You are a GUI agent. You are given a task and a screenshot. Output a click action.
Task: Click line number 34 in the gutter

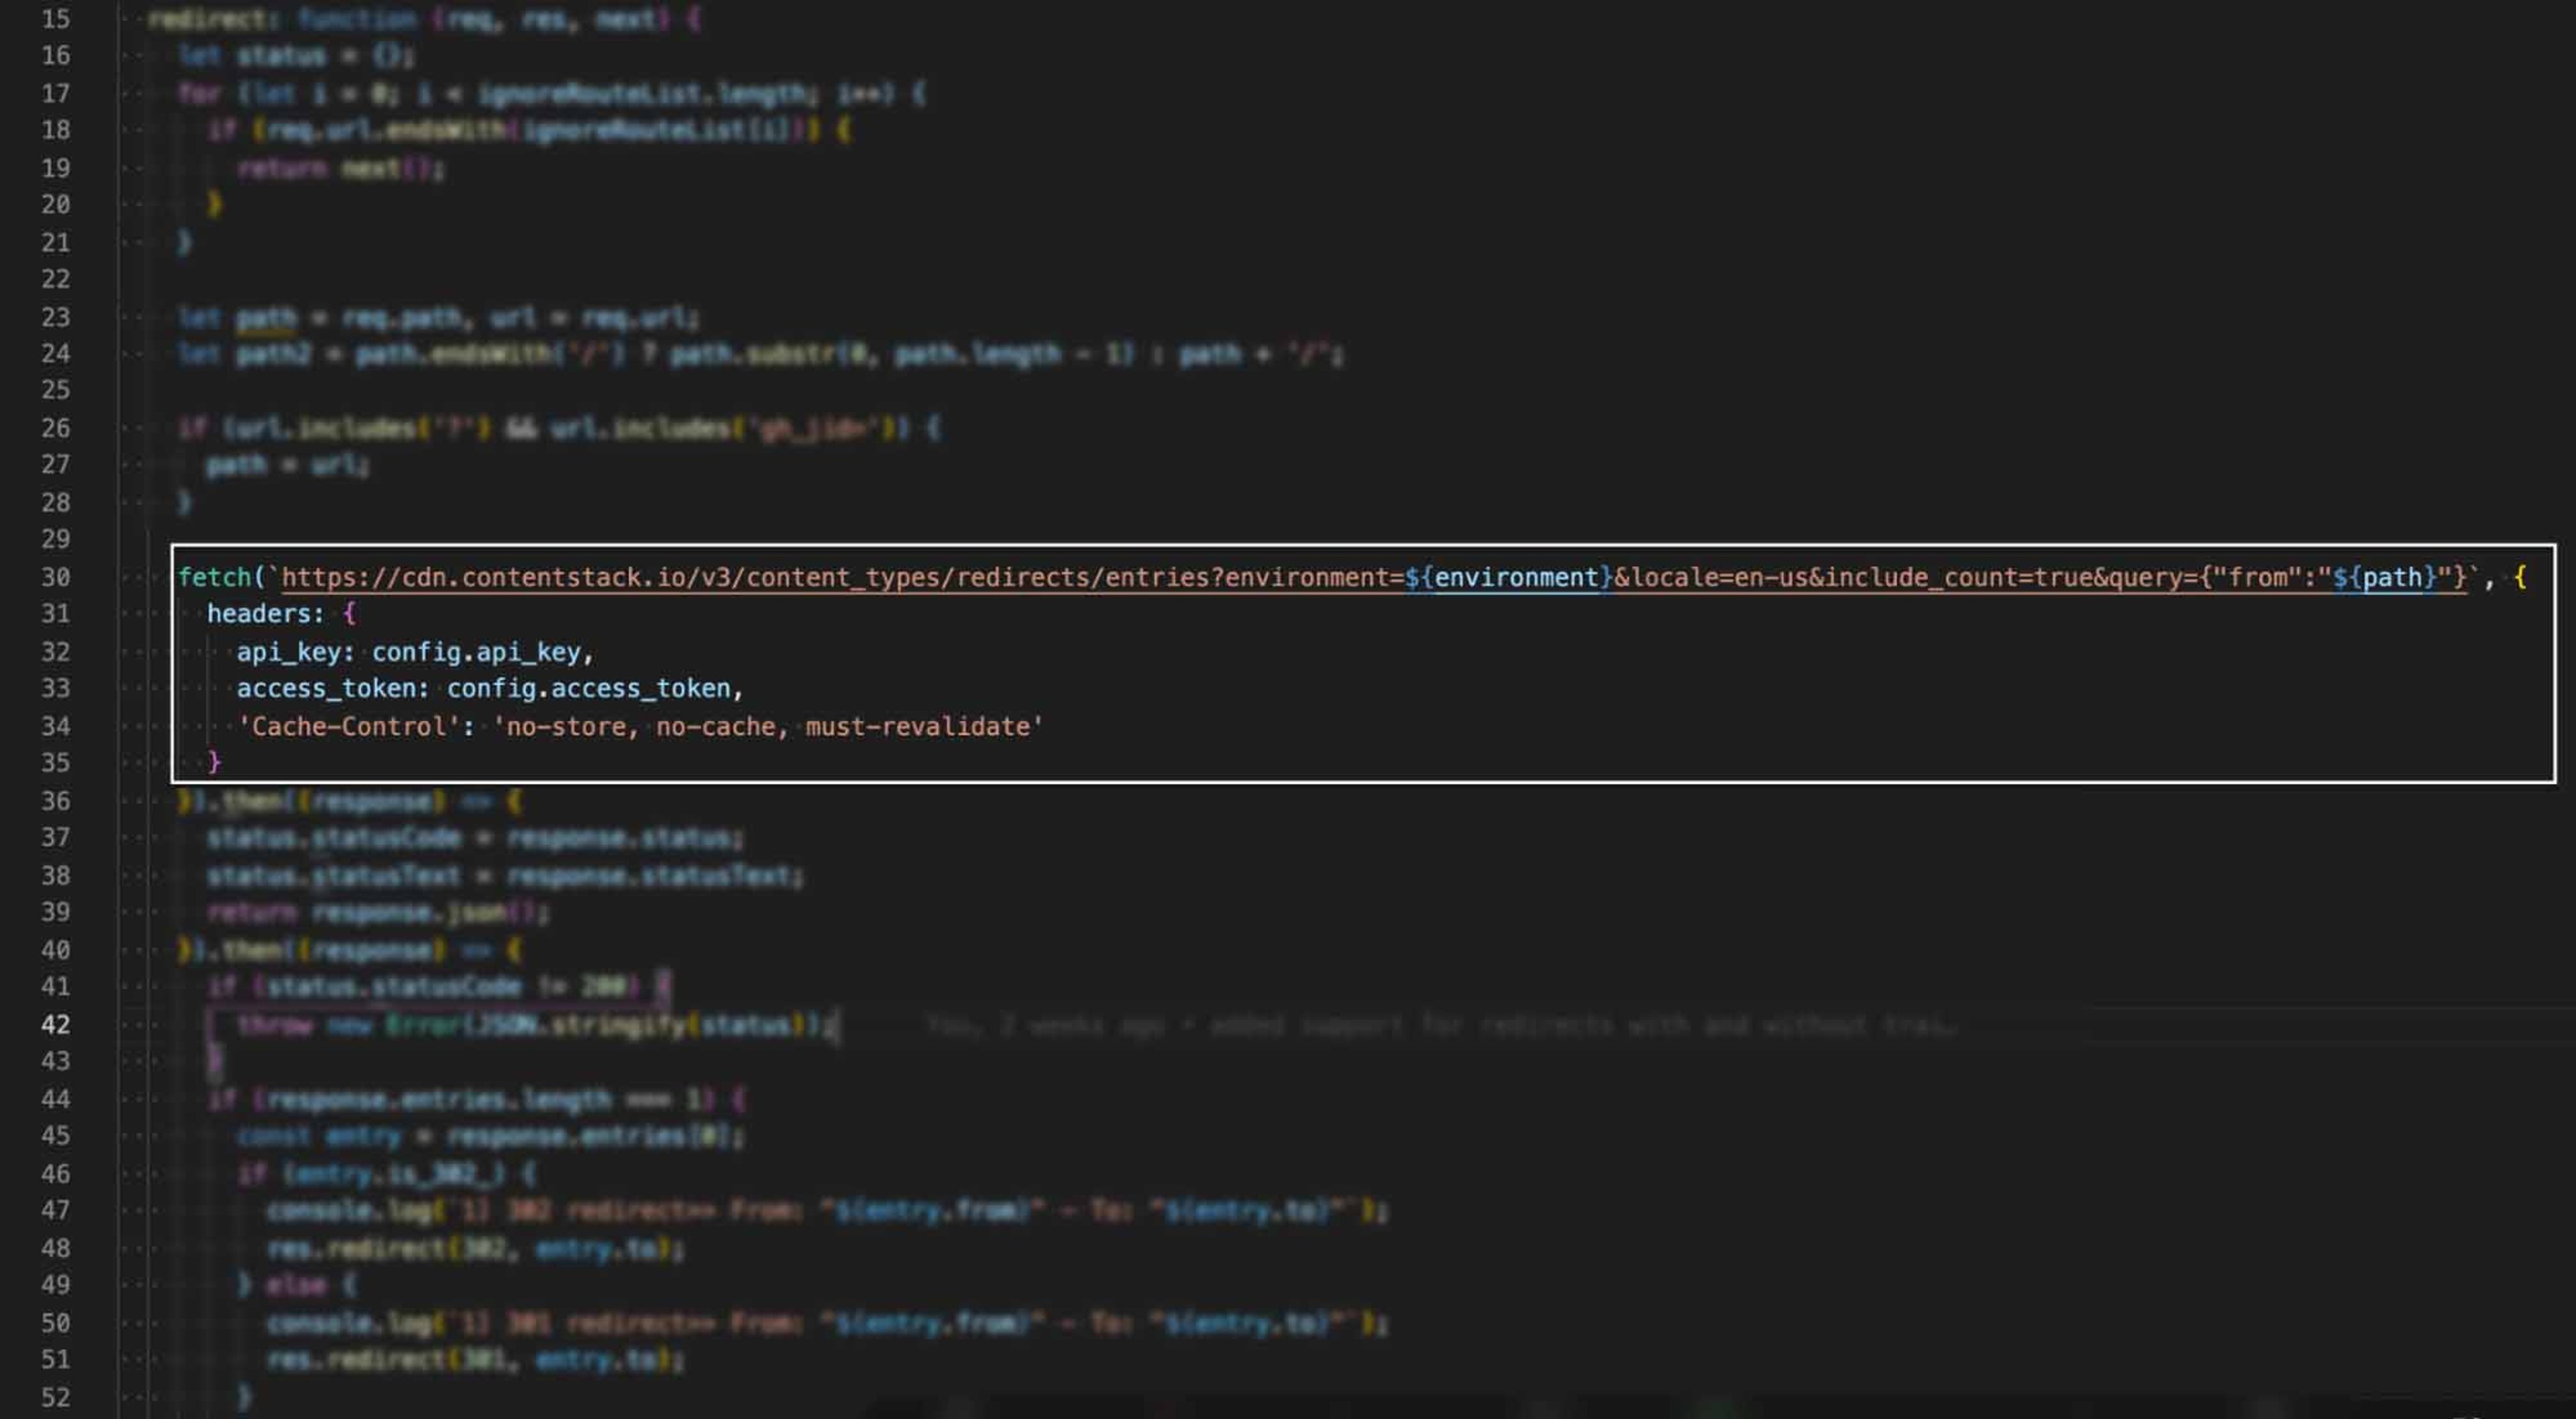click(x=56, y=726)
